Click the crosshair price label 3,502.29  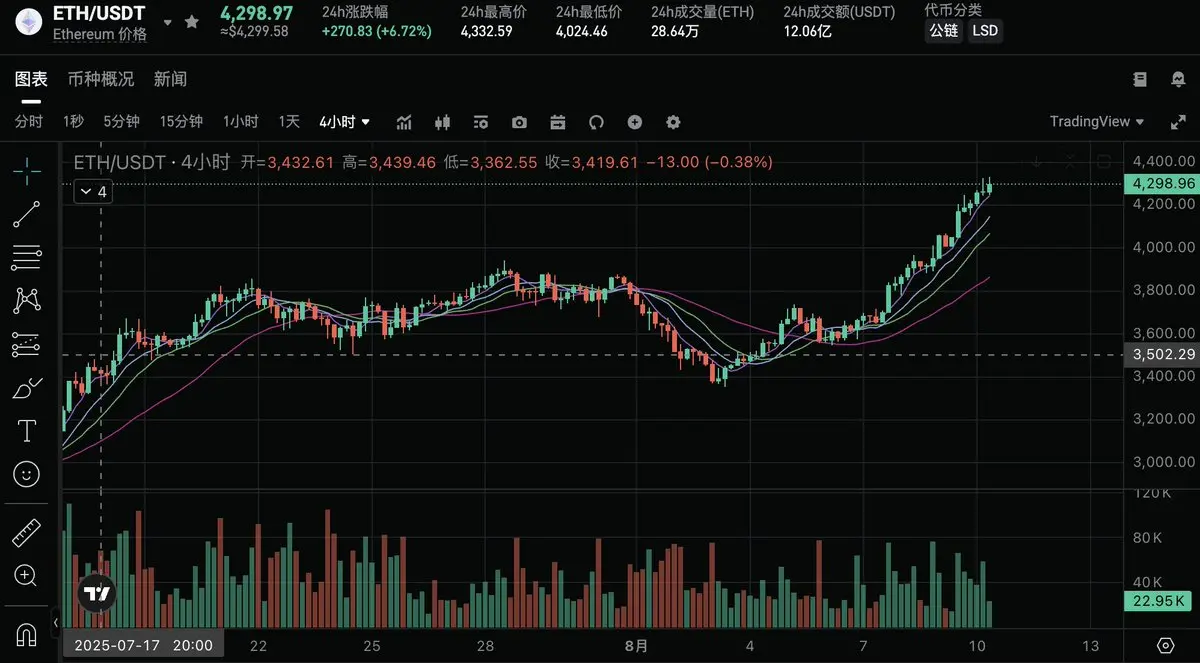point(1160,354)
